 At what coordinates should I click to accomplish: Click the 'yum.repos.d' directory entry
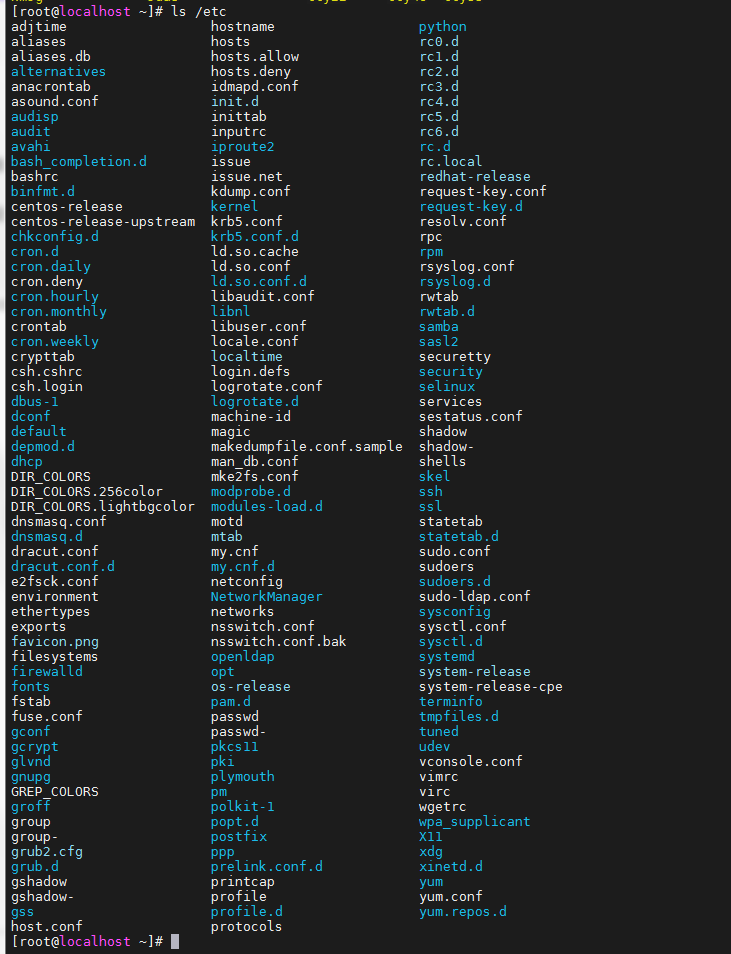pyautogui.click(x=462, y=912)
